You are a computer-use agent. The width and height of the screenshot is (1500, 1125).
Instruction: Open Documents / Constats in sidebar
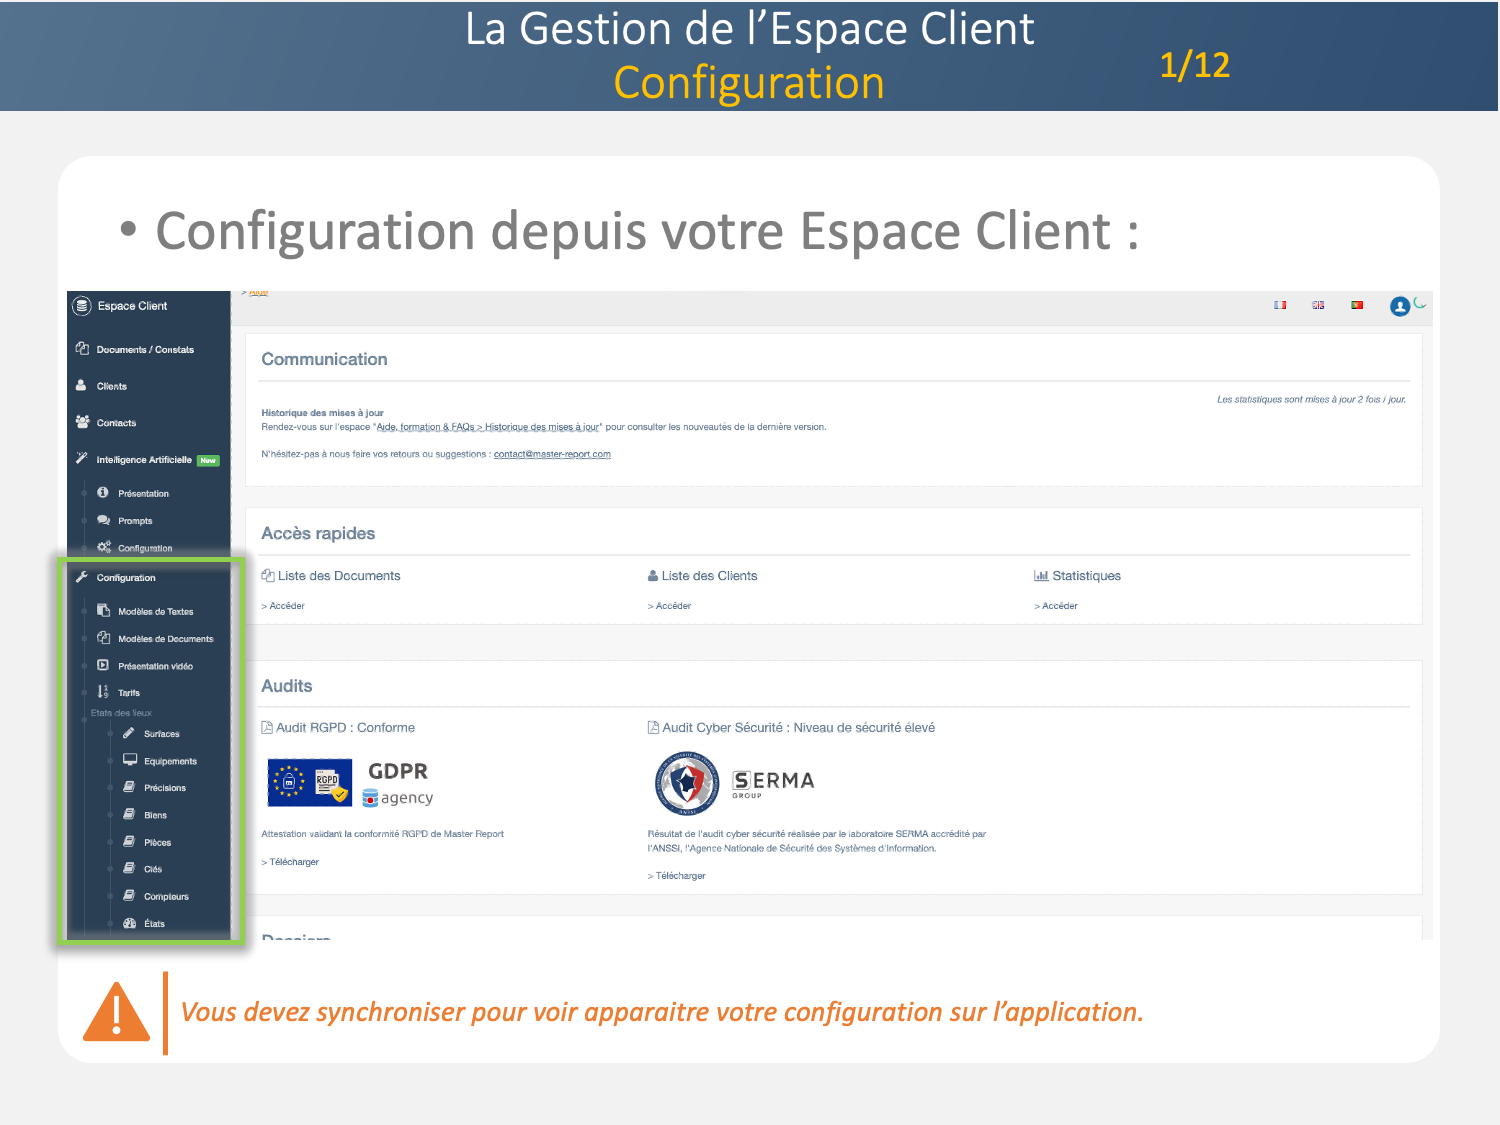pyautogui.click(x=145, y=350)
